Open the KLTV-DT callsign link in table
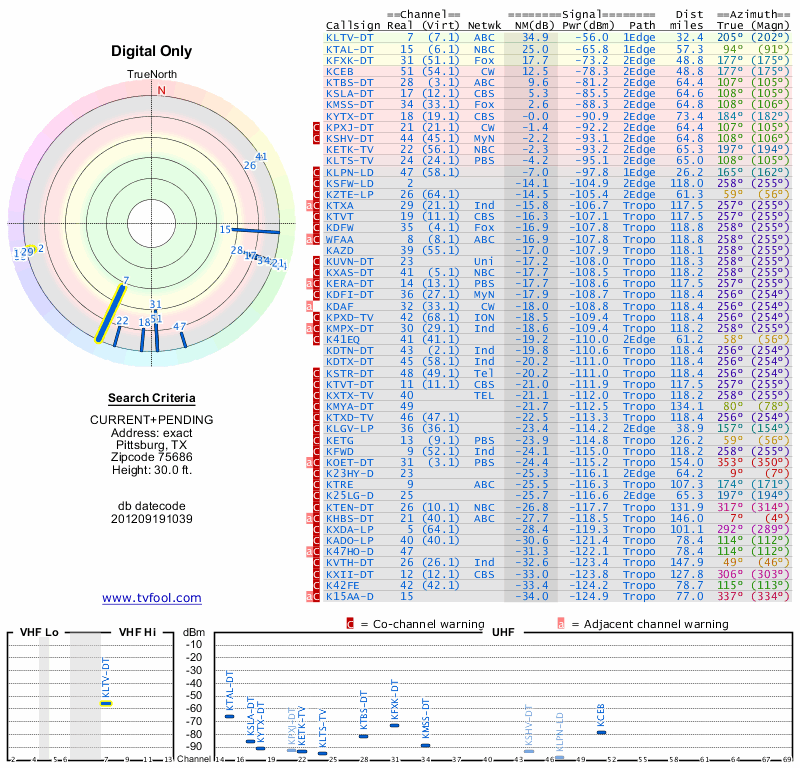Screen dimensions: 800x768 [350, 37]
